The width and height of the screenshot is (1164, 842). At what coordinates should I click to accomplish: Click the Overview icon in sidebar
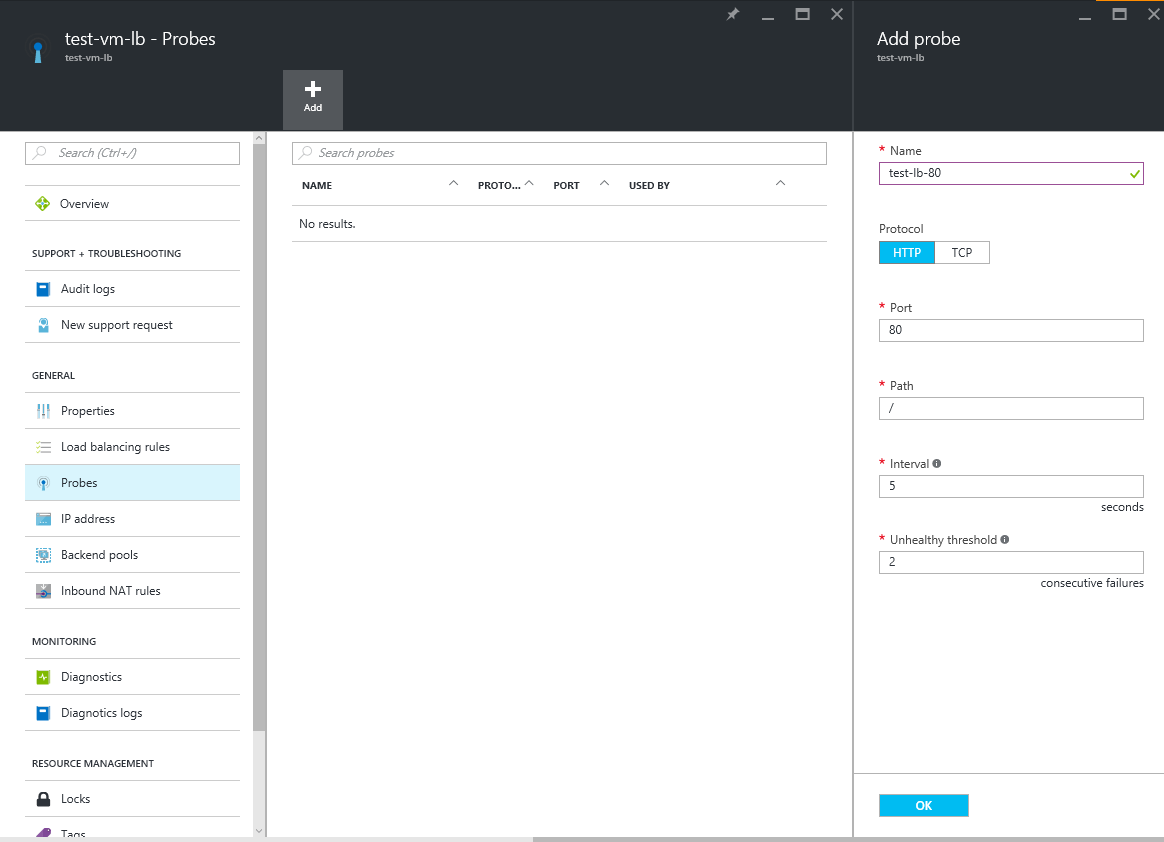point(43,204)
